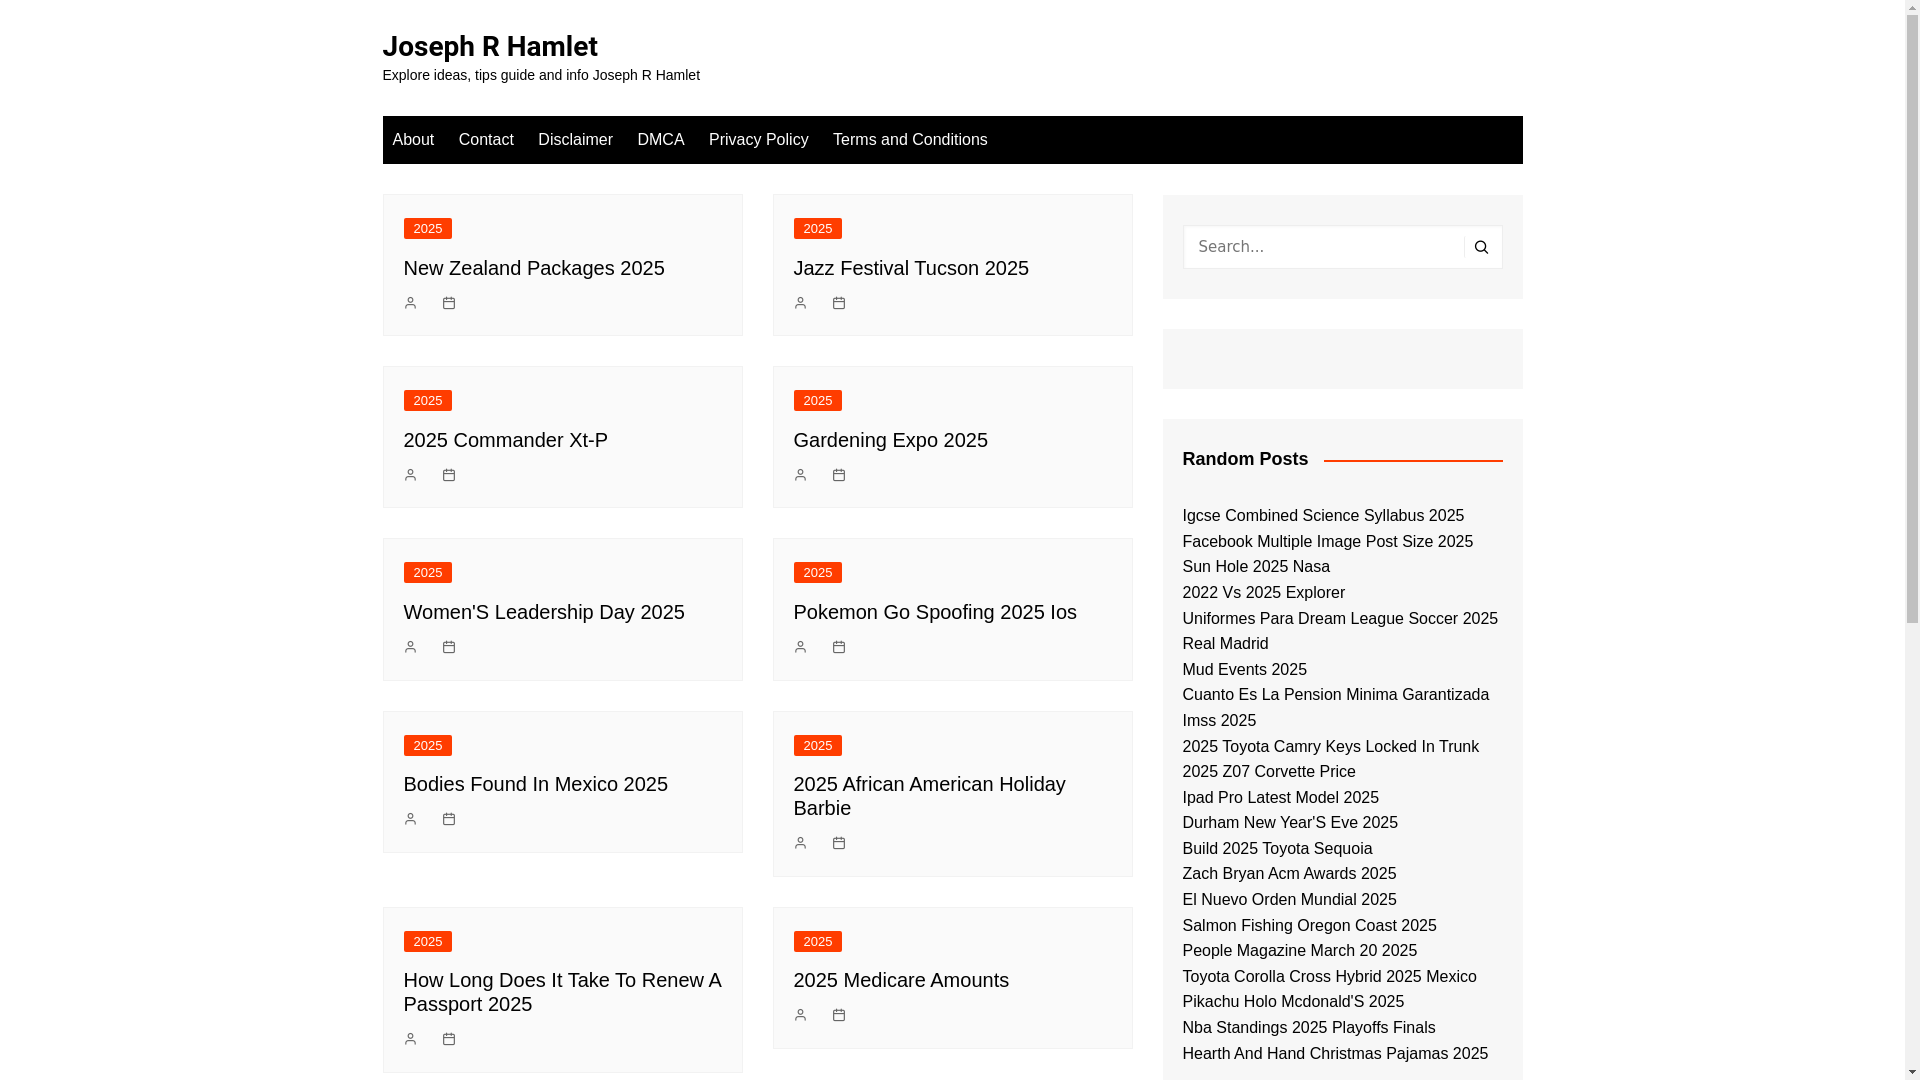This screenshot has height=1080, width=1920.
Task: Open the Contact page
Action: [486, 140]
